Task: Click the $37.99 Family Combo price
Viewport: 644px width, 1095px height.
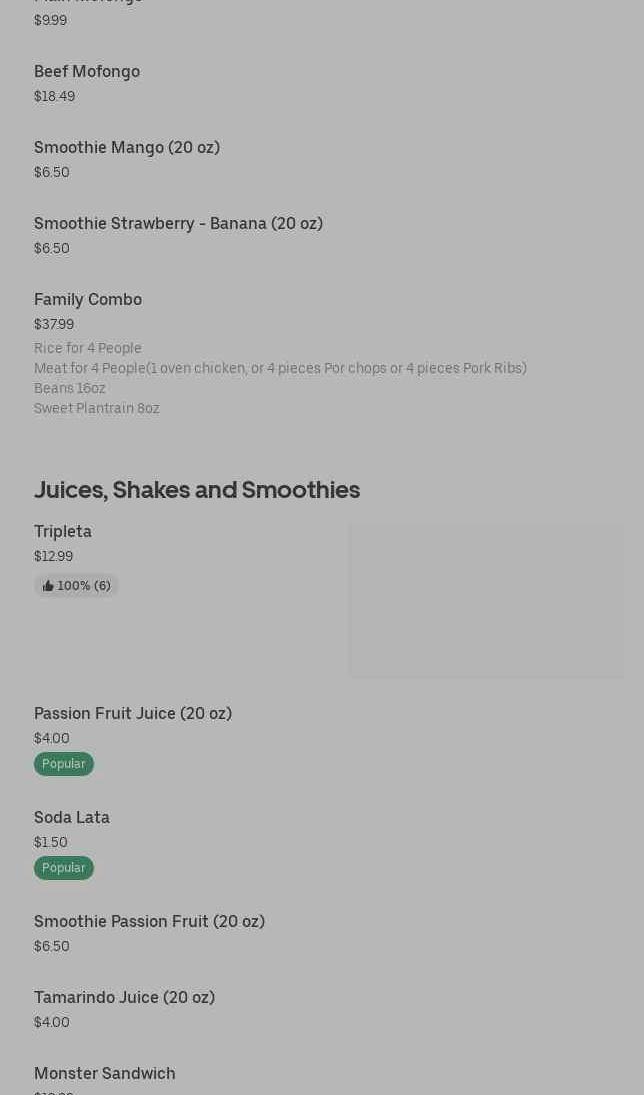Action: 54,325
